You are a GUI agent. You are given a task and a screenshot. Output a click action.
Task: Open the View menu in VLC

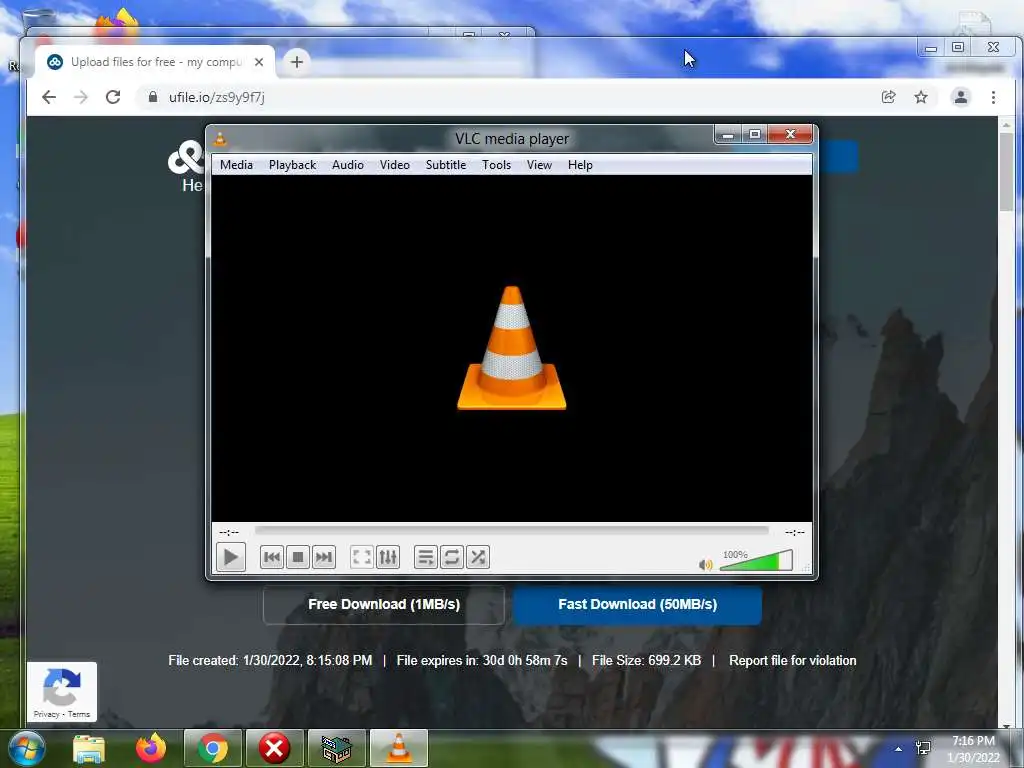(539, 165)
